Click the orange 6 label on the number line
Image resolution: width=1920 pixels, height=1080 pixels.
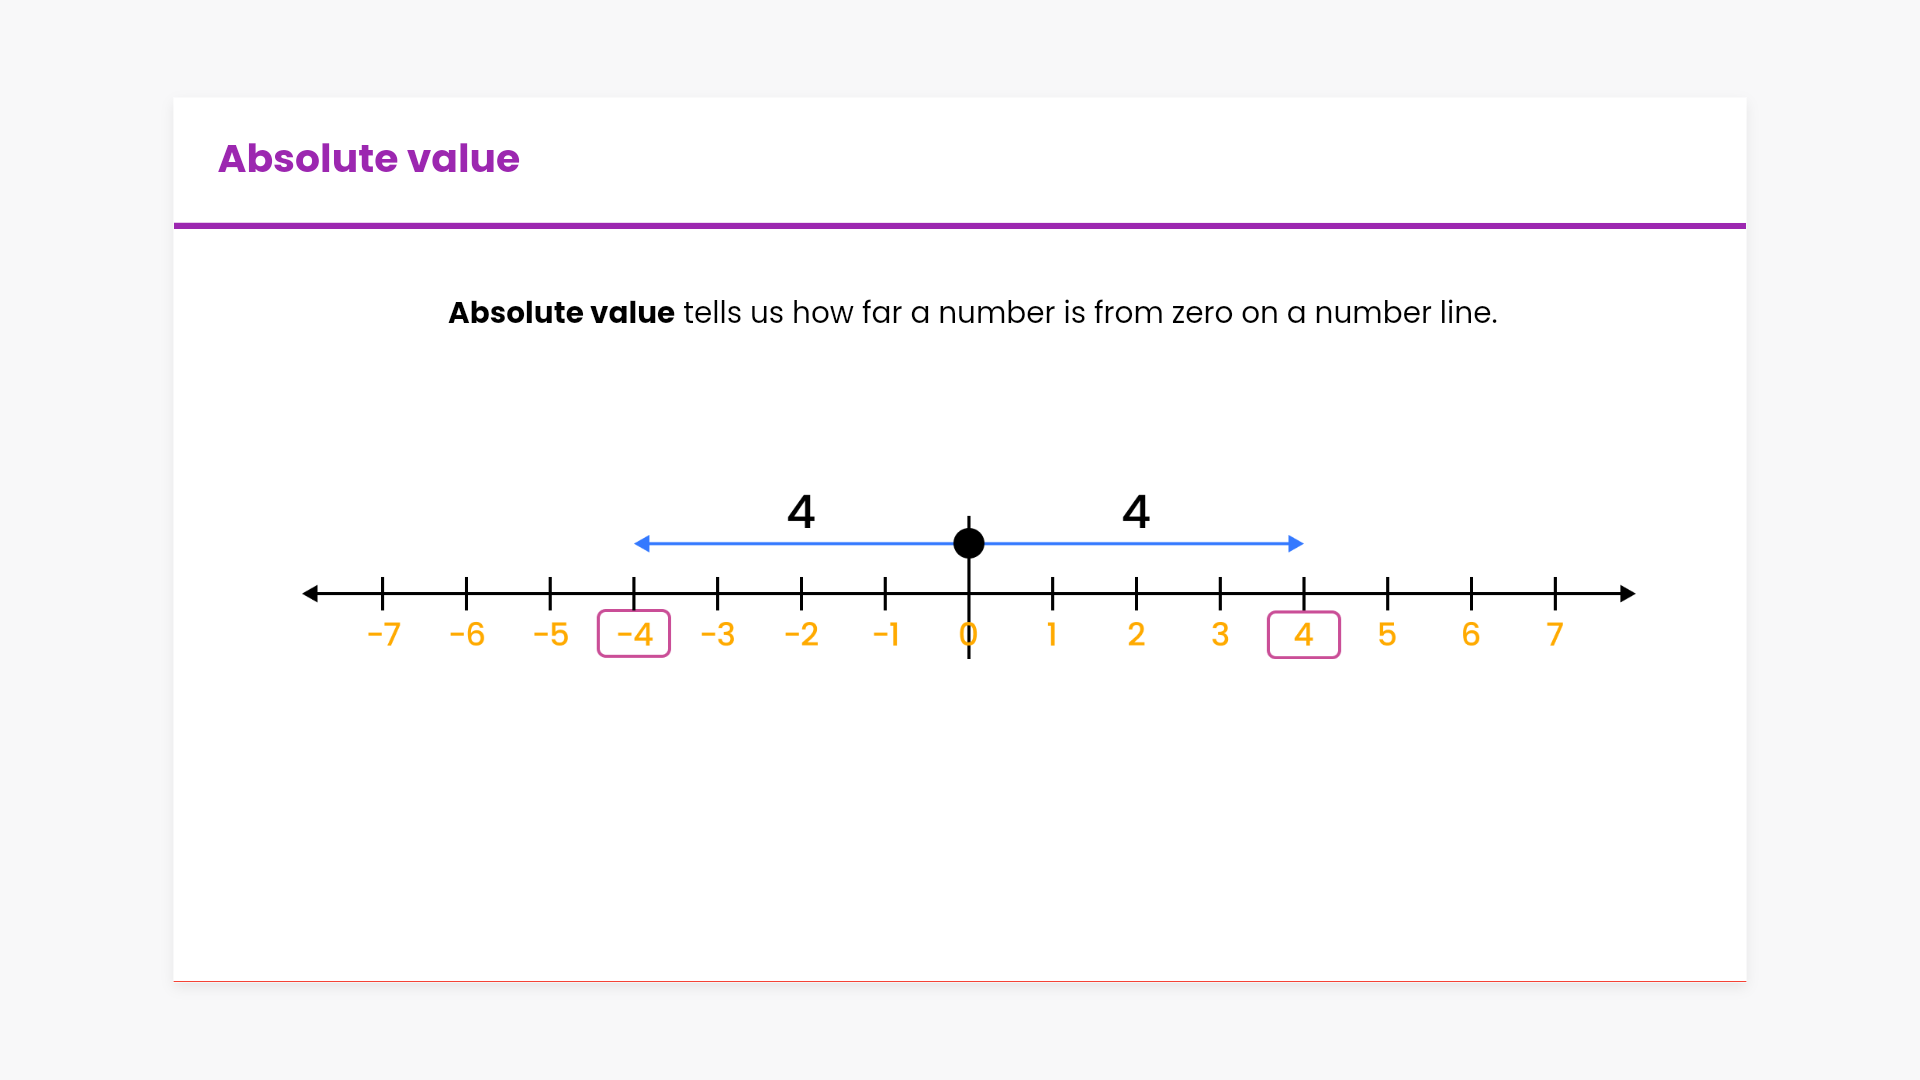(x=1470, y=635)
